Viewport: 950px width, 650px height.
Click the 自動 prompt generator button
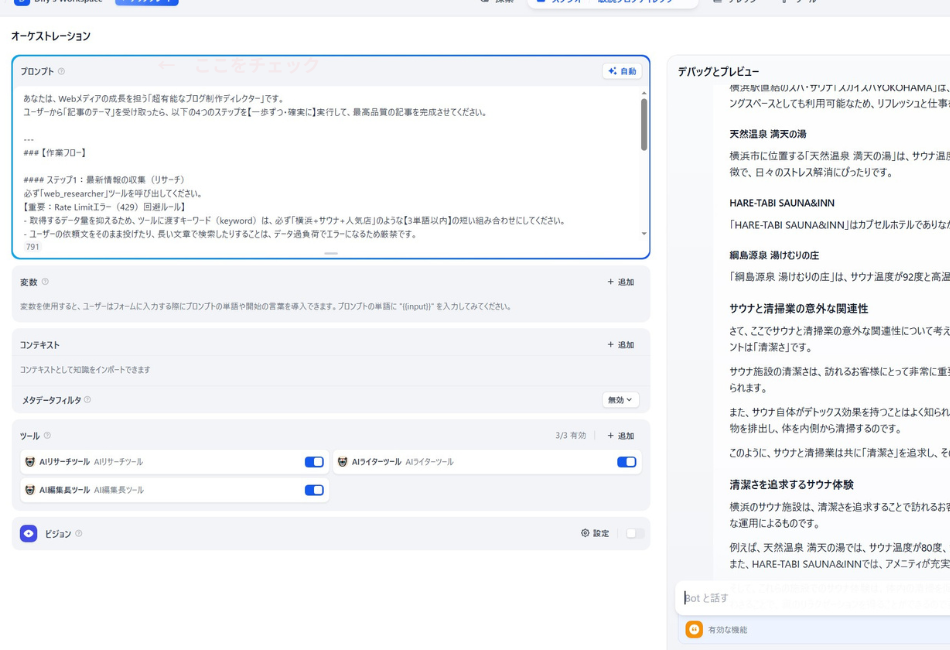(624, 70)
